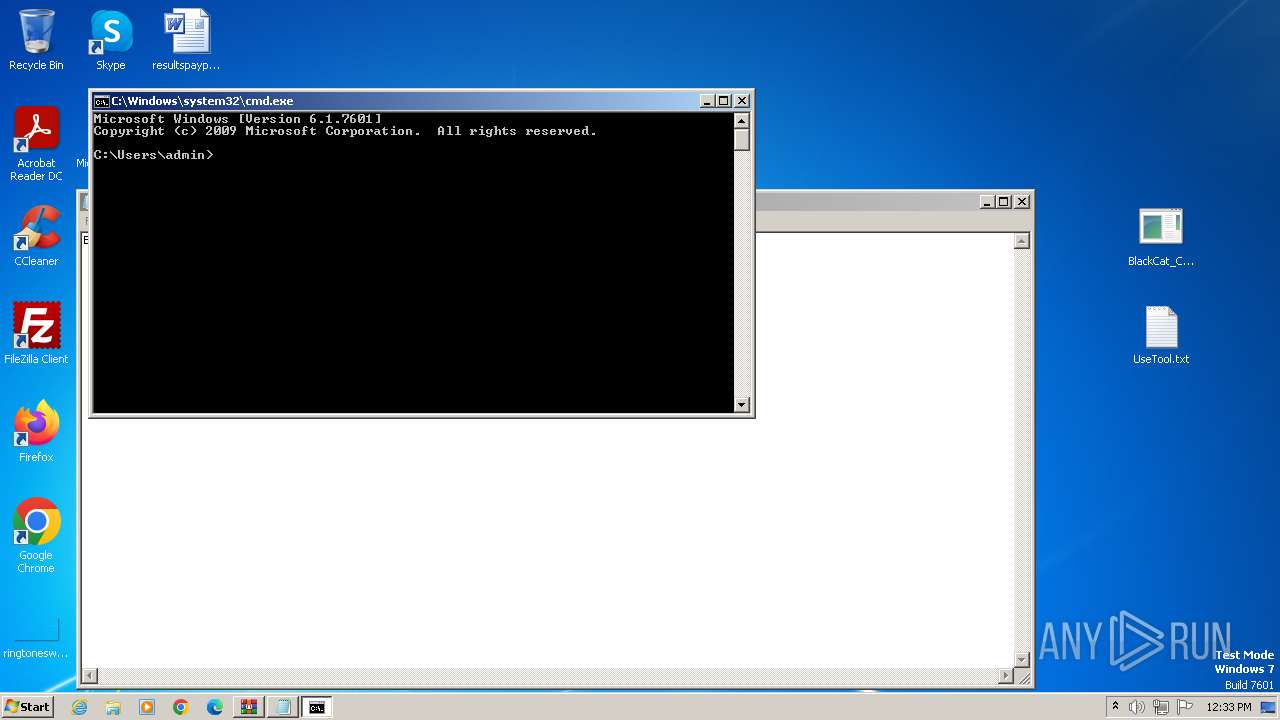Select the ringtonesw desktop file
Screen dimensions: 1280x720
pyautogui.click(x=36, y=637)
